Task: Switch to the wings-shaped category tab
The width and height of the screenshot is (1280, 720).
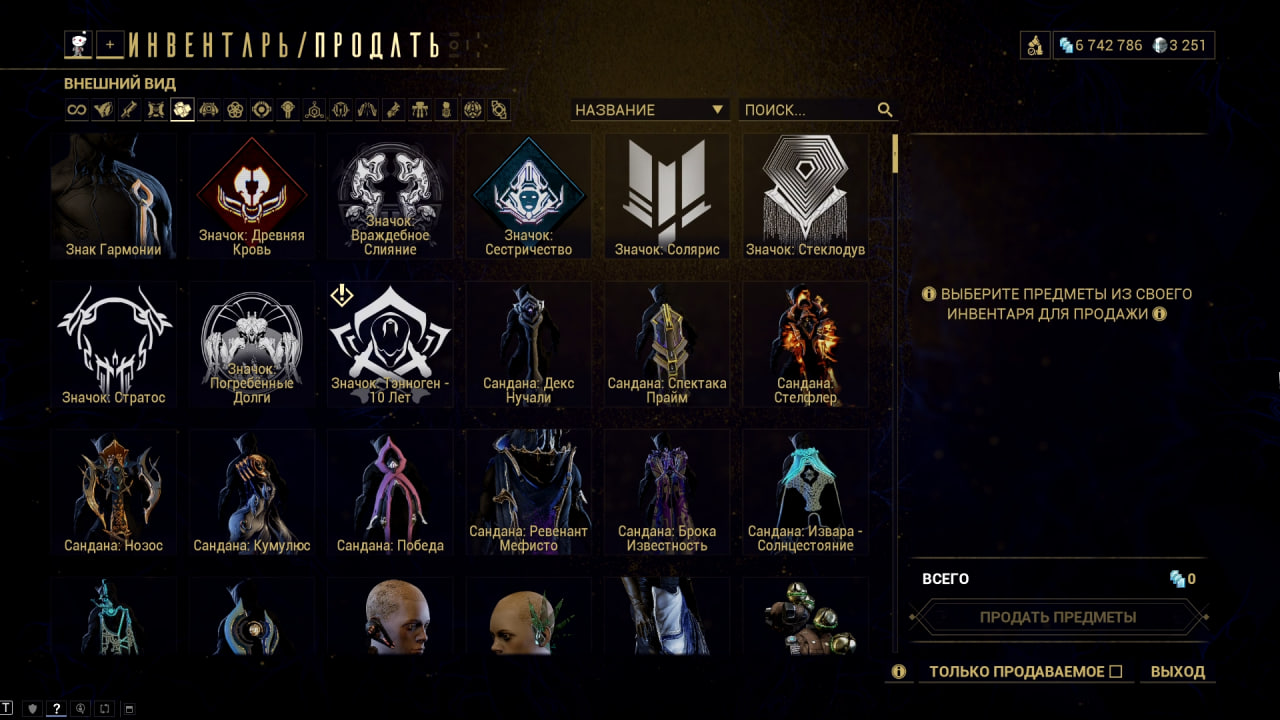Action: [103, 110]
